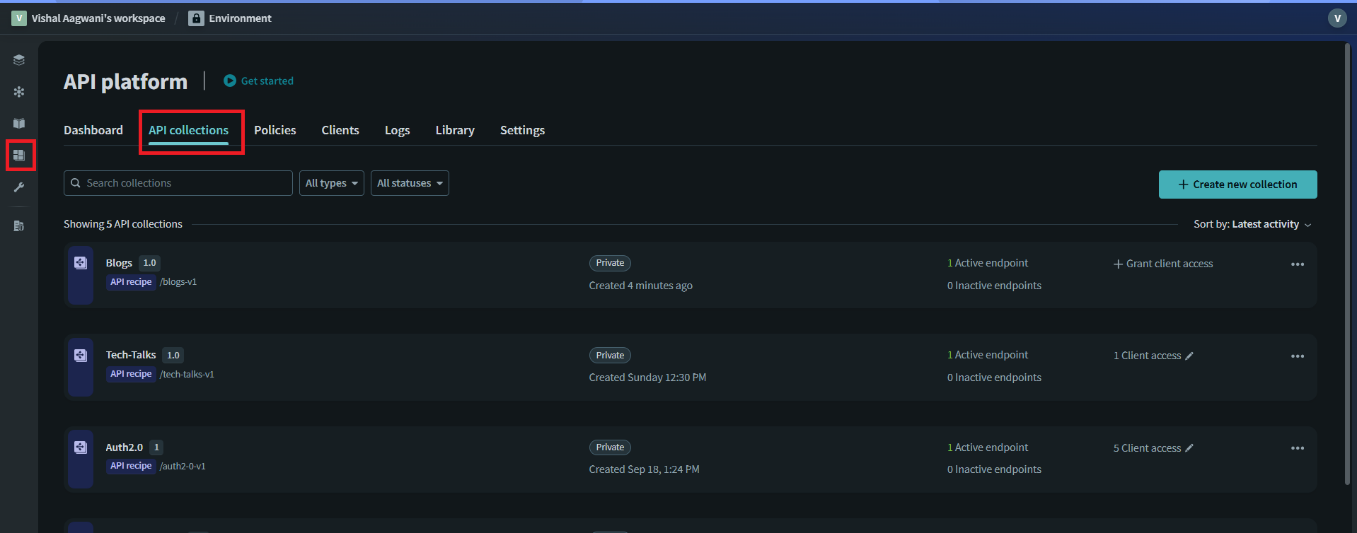Open the user profile avatar at top right
This screenshot has width=1357, height=533.
1337,18
